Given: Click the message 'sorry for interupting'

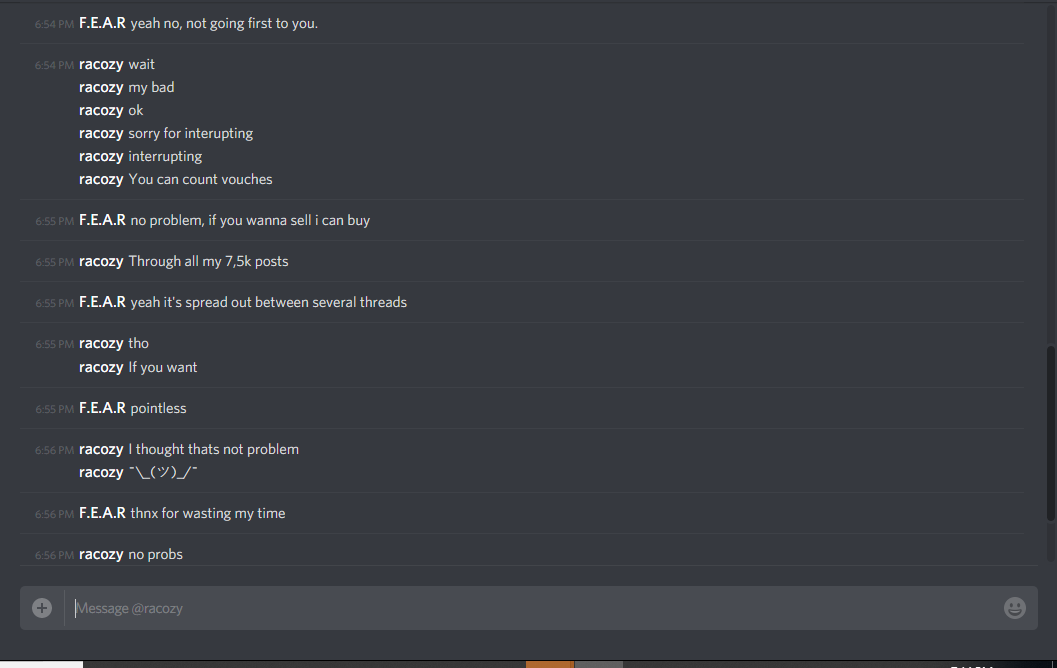Looking at the screenshot, I should coord(191,133).
